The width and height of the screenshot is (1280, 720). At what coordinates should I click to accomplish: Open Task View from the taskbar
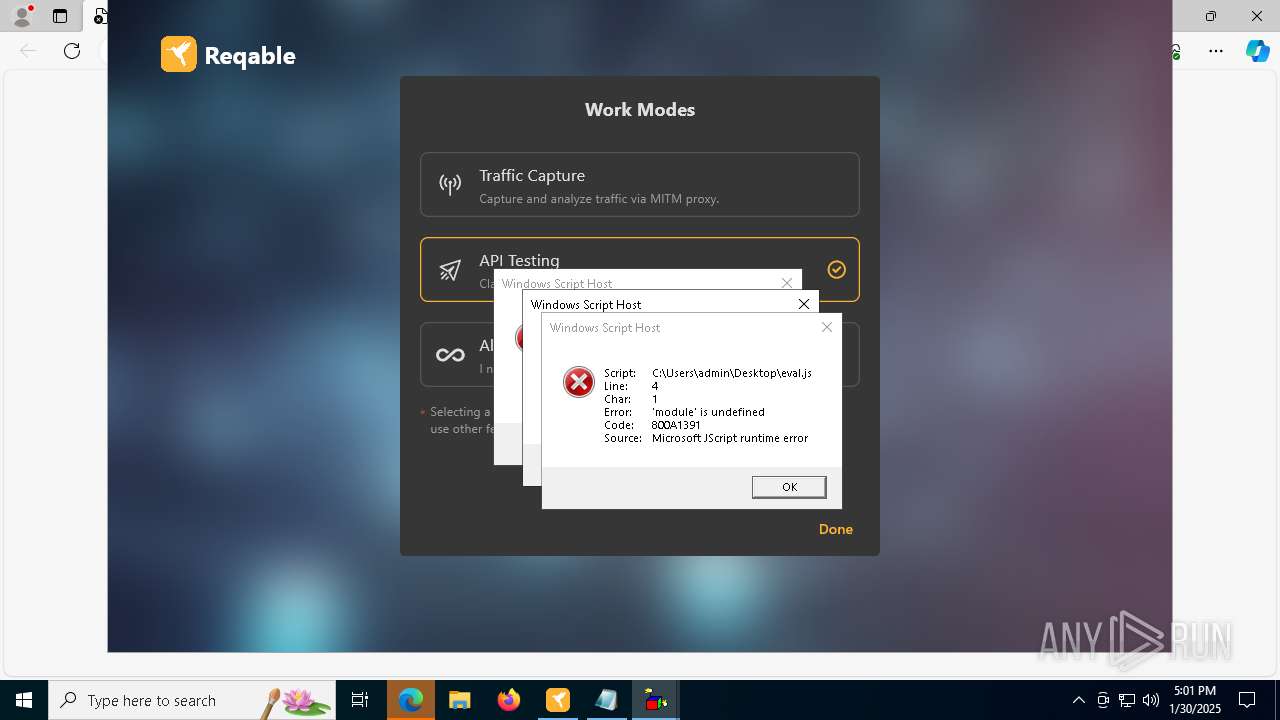pos(360,700)
